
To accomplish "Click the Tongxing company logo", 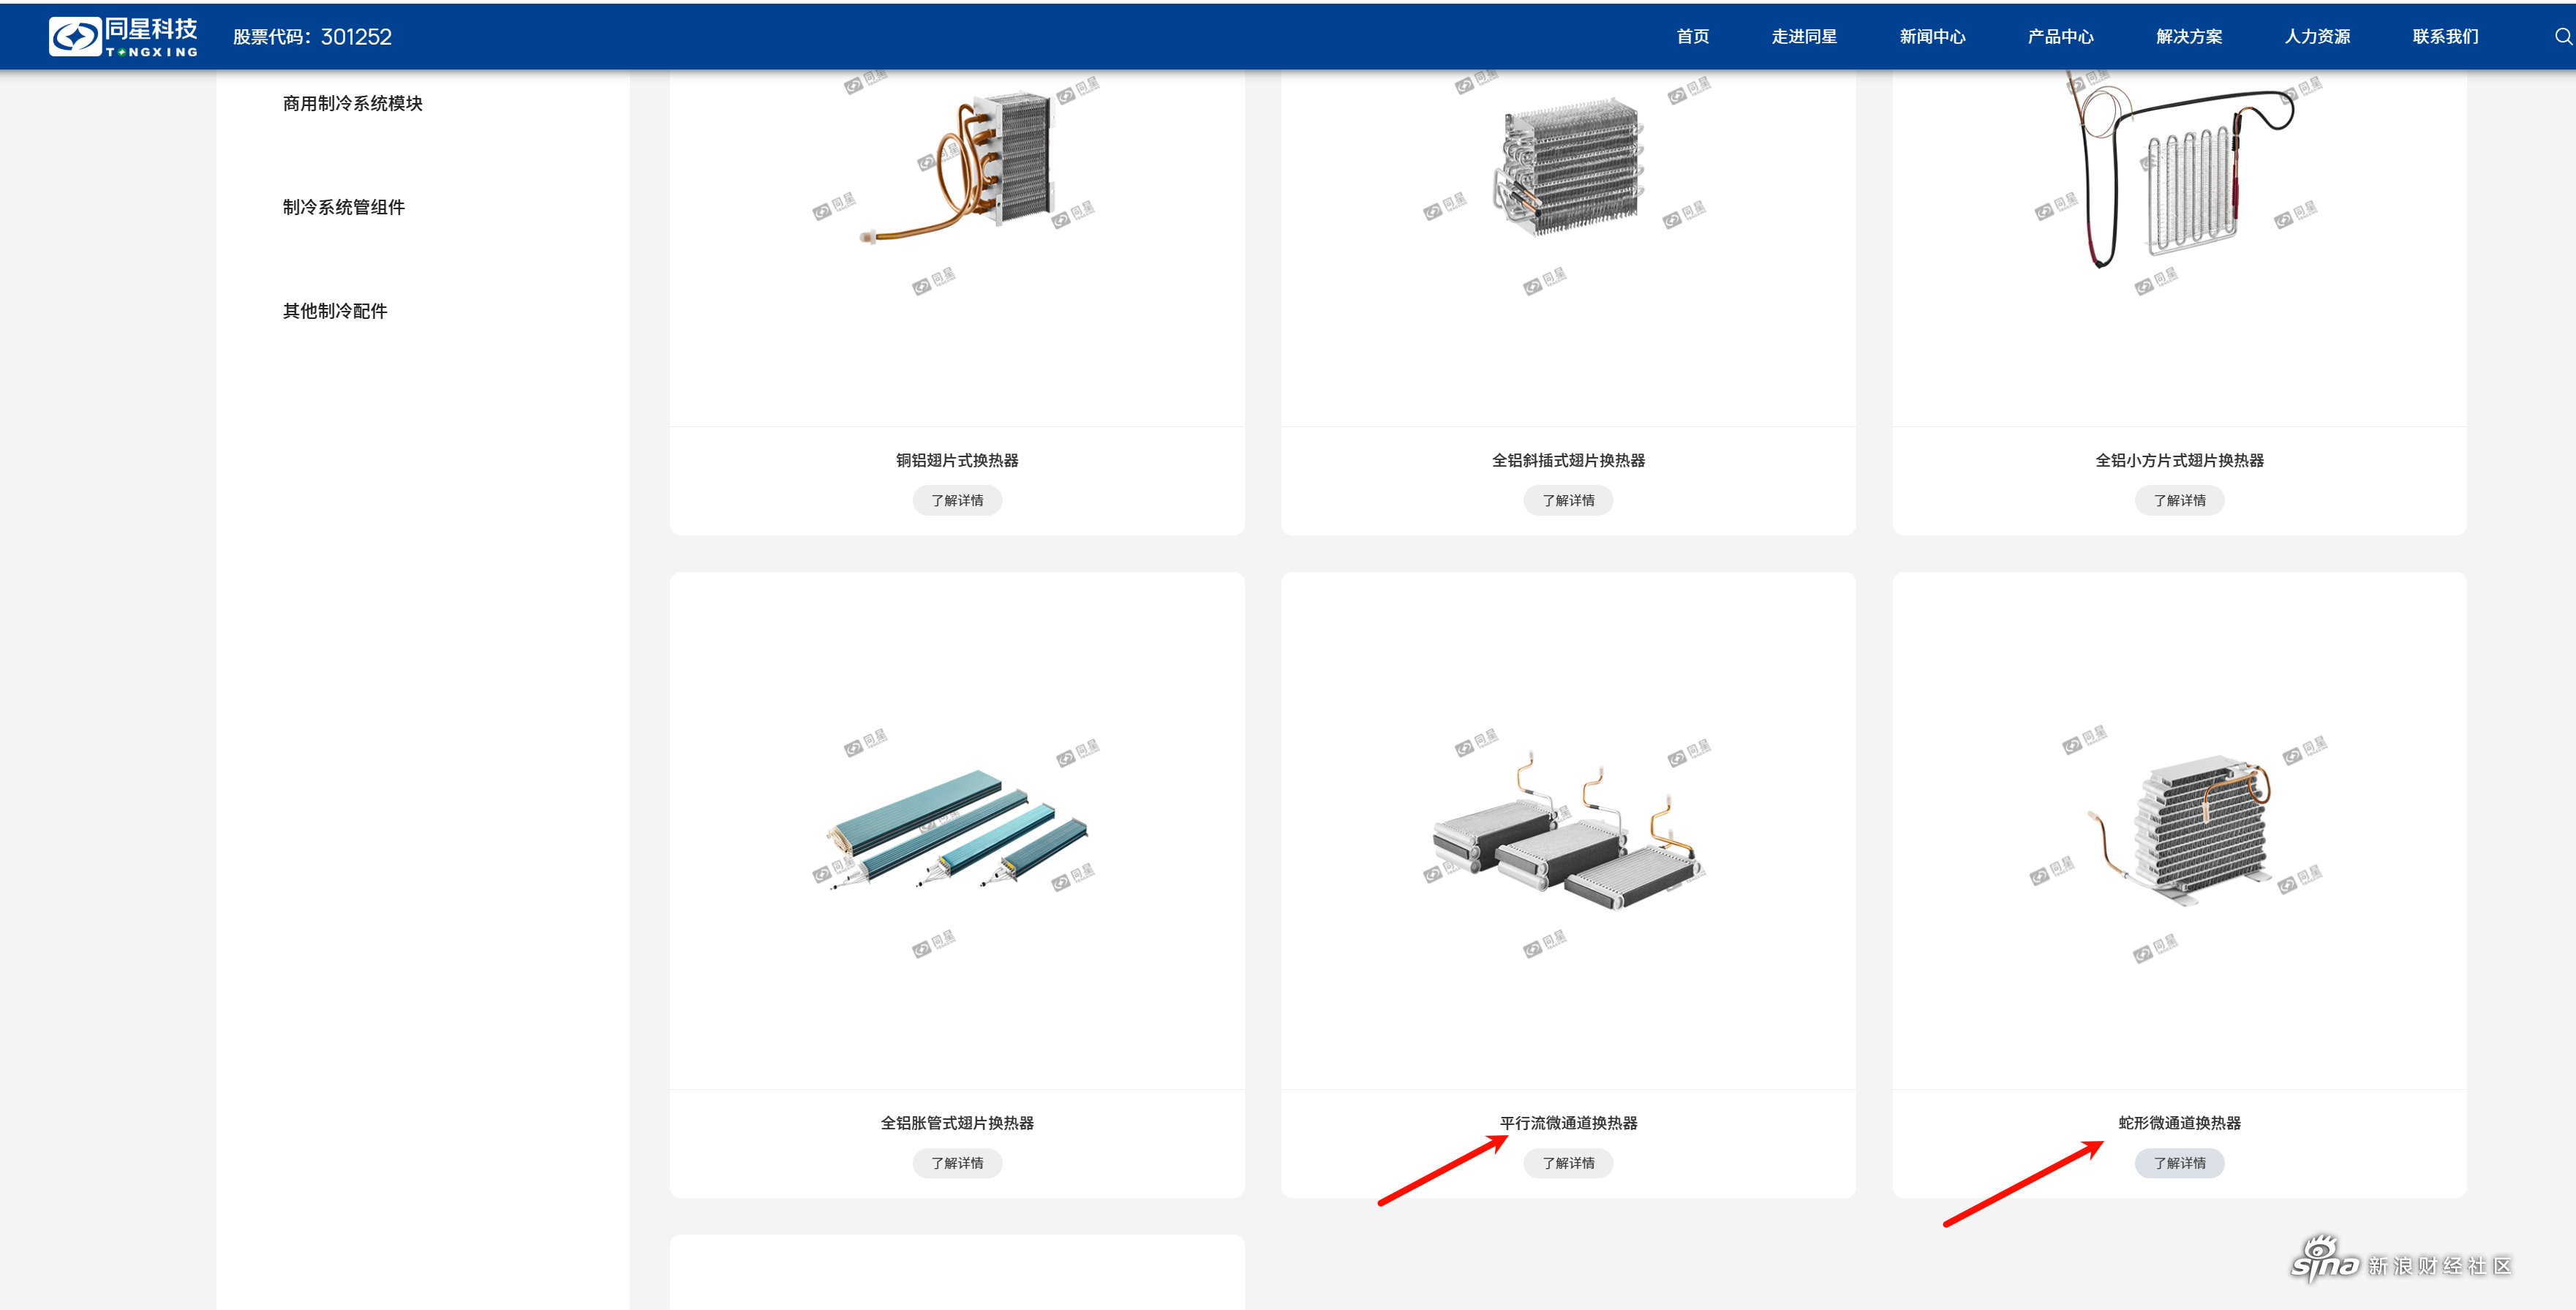I will click(124, 37).
